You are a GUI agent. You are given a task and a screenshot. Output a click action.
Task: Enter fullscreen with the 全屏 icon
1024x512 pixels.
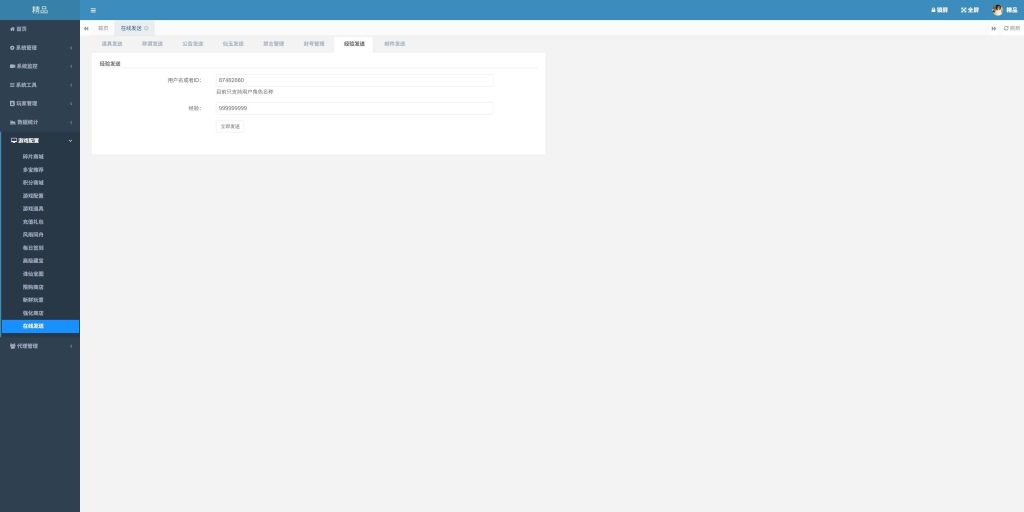(x=969, y=10)
